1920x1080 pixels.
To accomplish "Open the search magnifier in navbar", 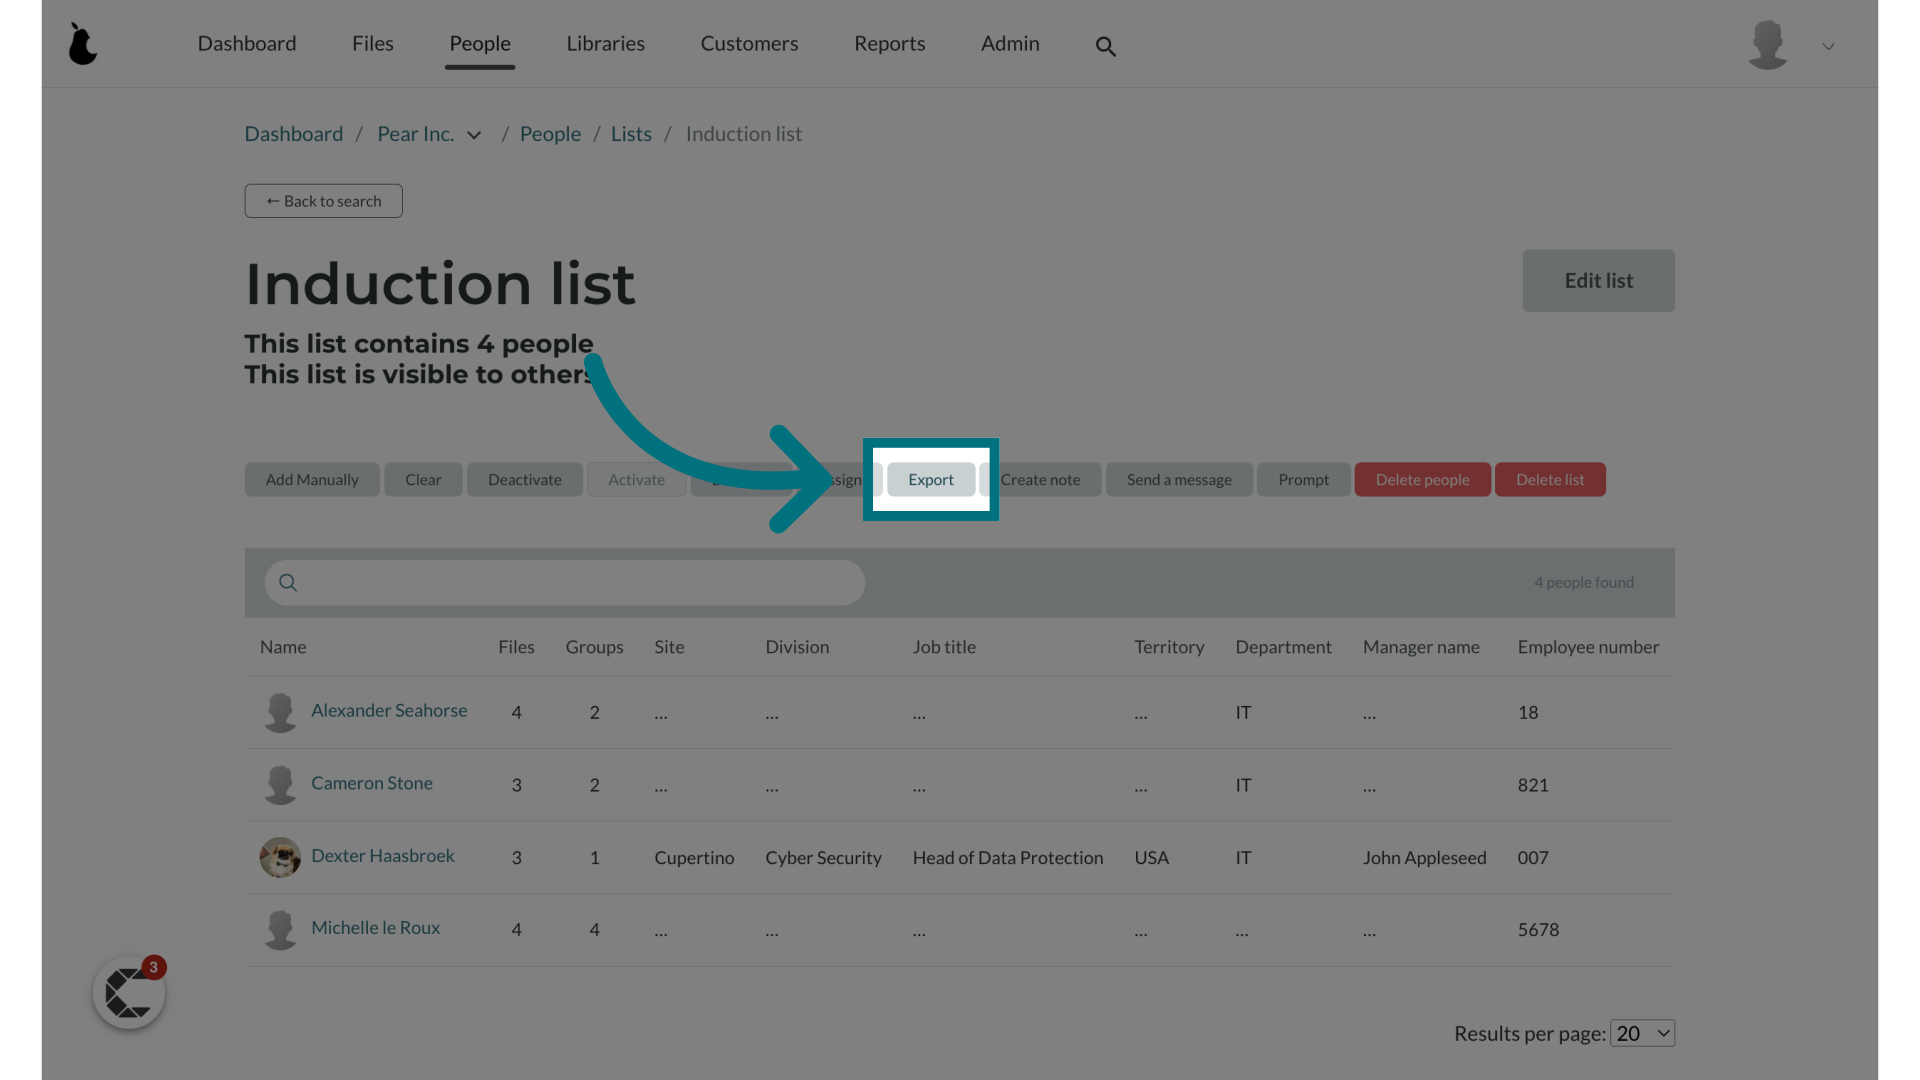I will click(1105, 46).
